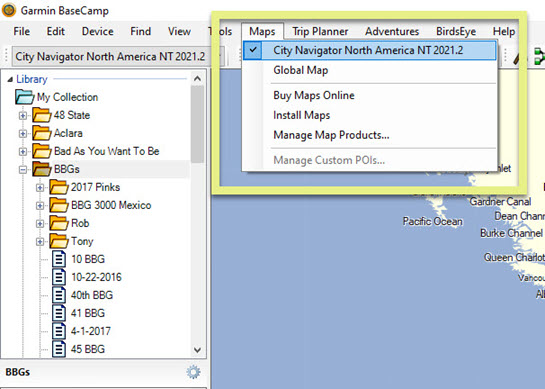Open the gear options for BBGs
Image resolution: width=545 pixels, height=389 pixels.
pyautogui.click(x=193, y=372)
